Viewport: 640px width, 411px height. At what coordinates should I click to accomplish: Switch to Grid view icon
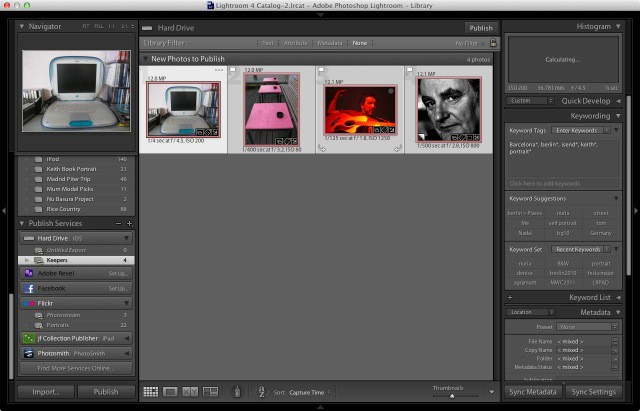coord(151,392)
